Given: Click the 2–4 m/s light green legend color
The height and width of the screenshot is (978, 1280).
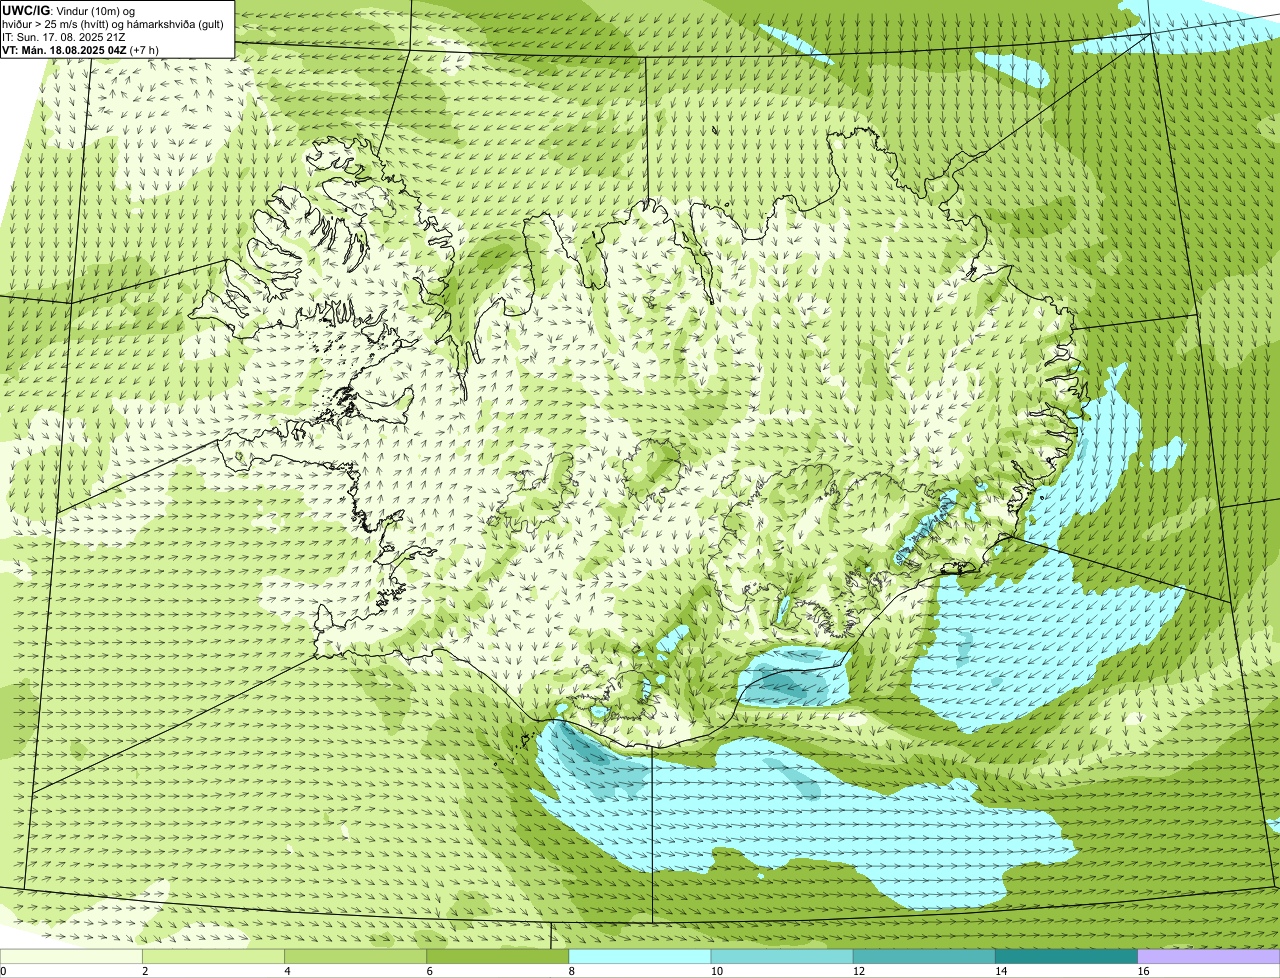Looking at the screenshot, I should [x=213, y=956].
